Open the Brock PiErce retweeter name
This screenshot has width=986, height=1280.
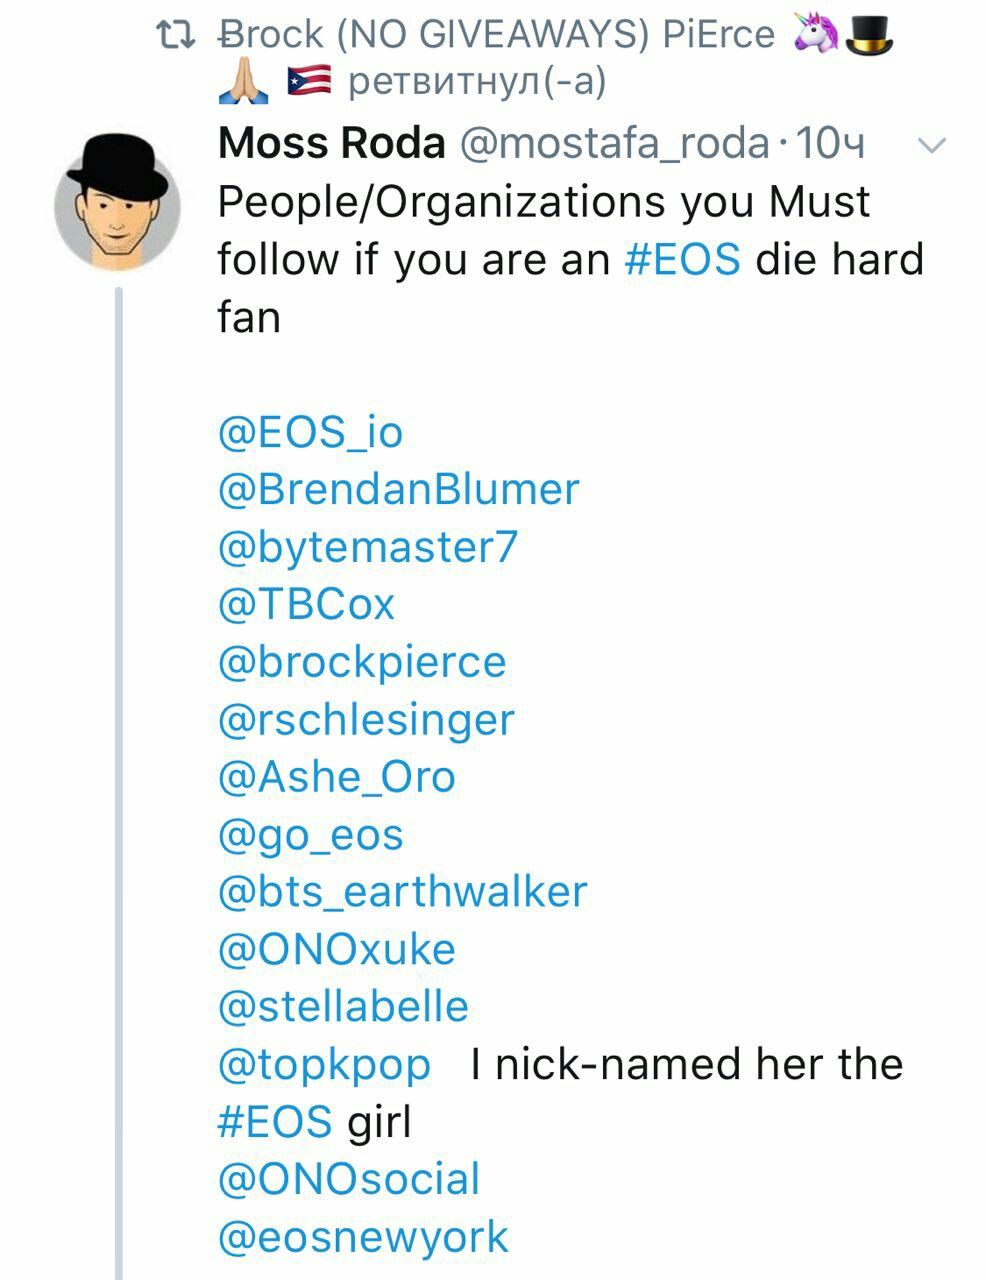click(497, 35)
